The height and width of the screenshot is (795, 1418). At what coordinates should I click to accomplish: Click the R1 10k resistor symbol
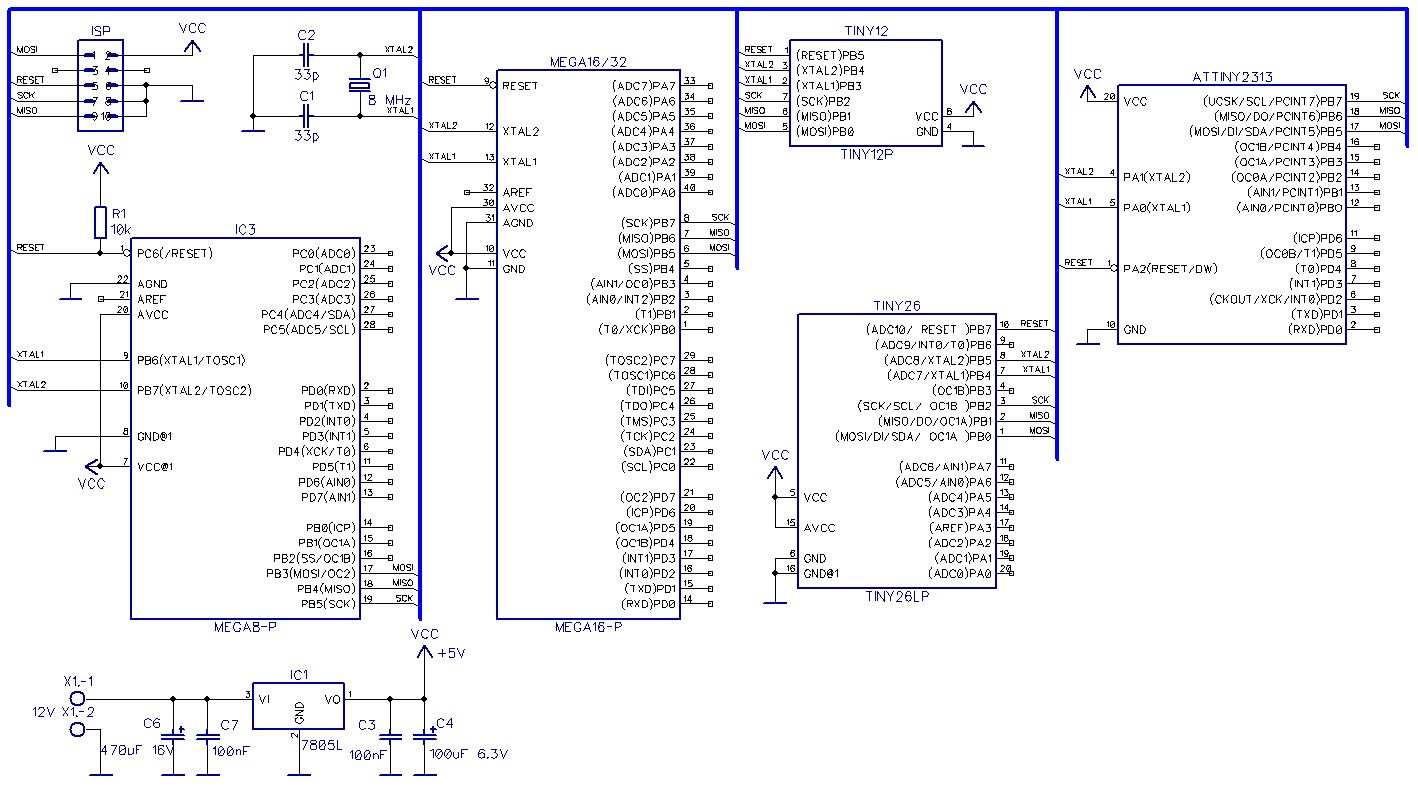point(100,222)
